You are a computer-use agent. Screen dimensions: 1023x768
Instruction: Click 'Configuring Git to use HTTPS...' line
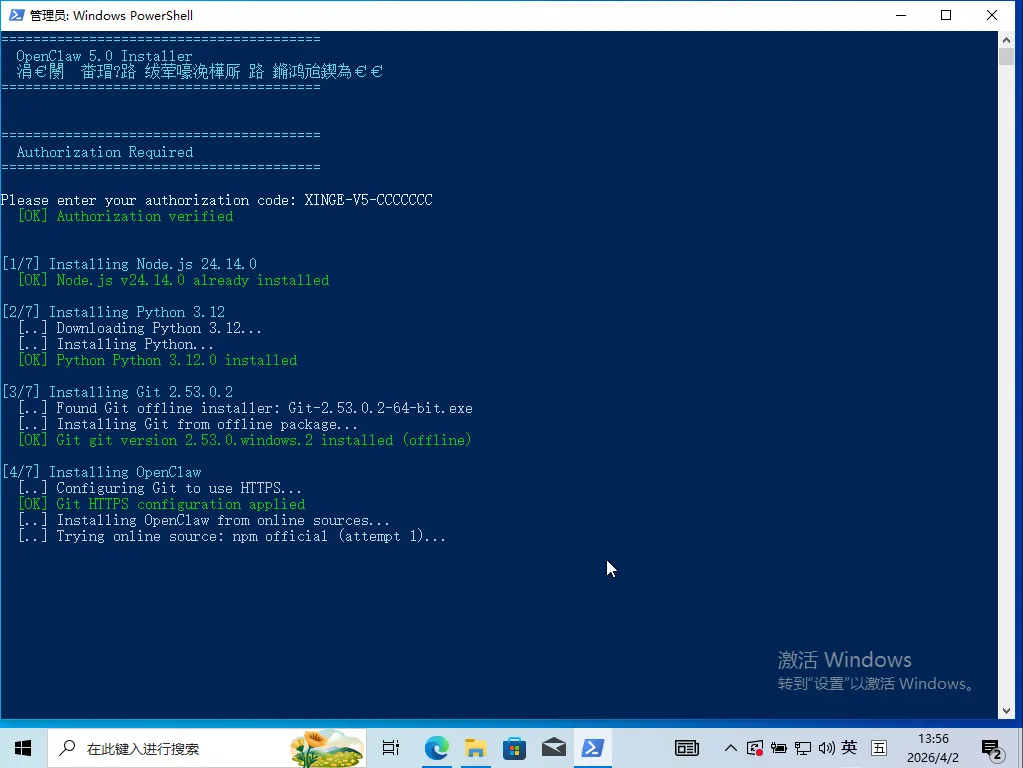coord(160,488)
